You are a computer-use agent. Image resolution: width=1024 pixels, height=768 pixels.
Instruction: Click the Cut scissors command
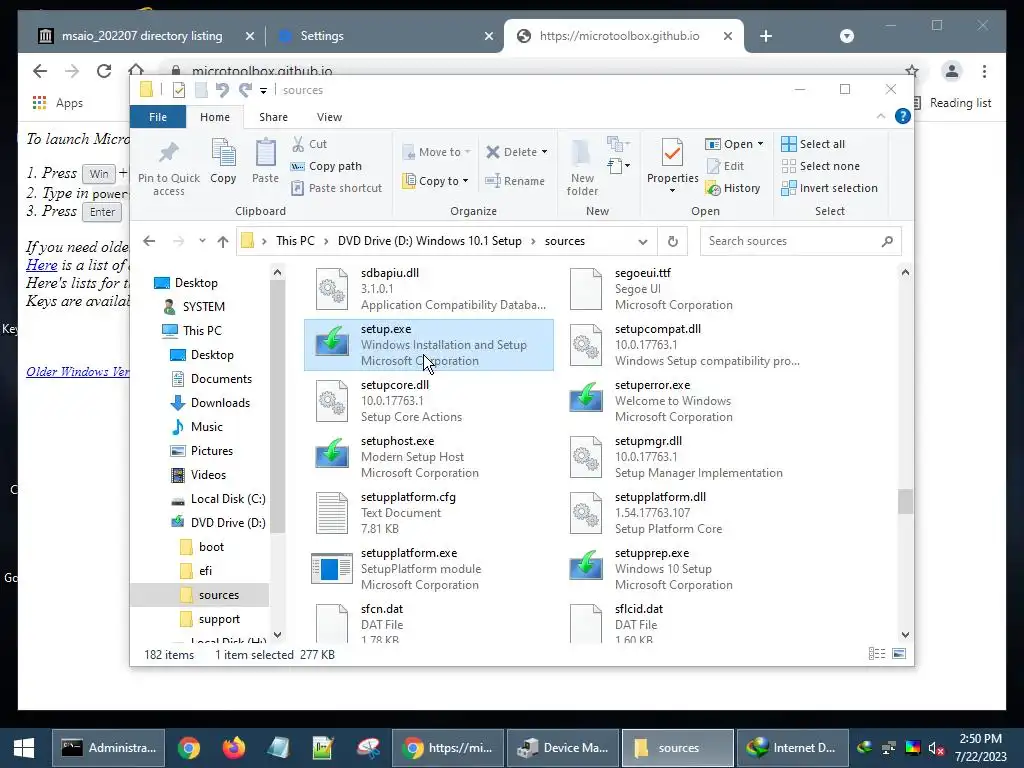coord(310,144)
